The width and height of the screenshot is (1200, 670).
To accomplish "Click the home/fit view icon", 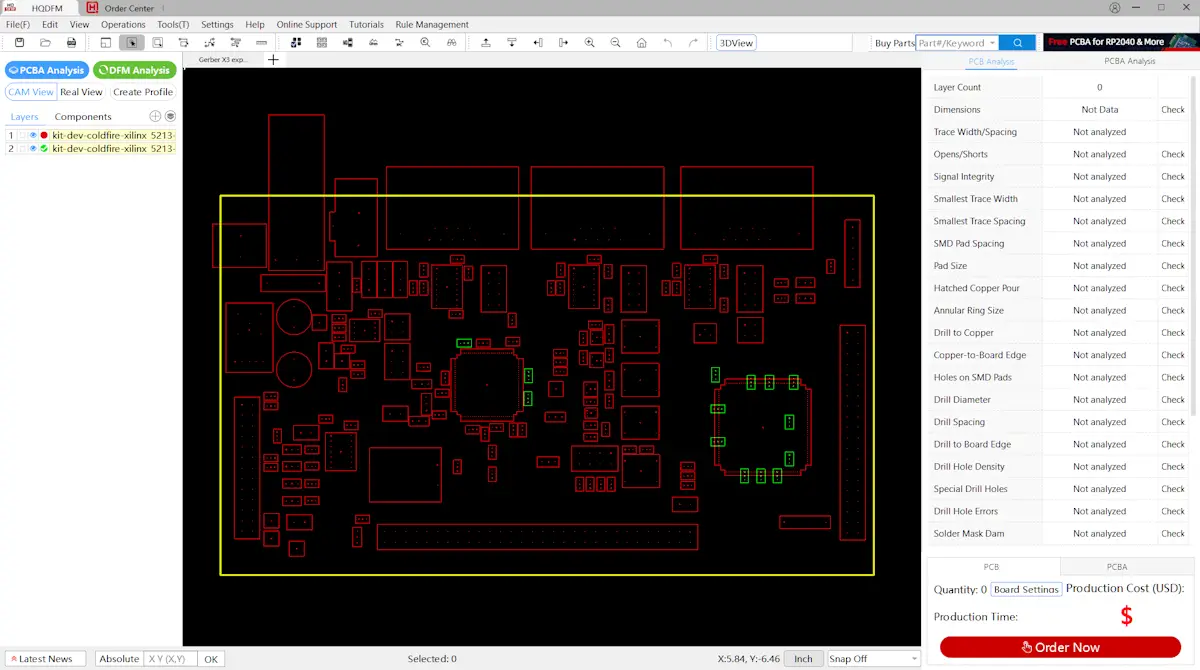I will (x=641, y=42).
